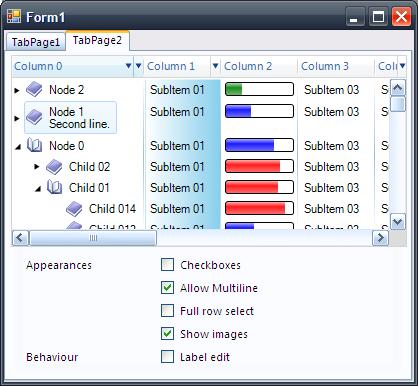Viewport: 418px width, 386px height.
Task: Click the blue progress bar in Node 1 row
Action: coord(259,111)
